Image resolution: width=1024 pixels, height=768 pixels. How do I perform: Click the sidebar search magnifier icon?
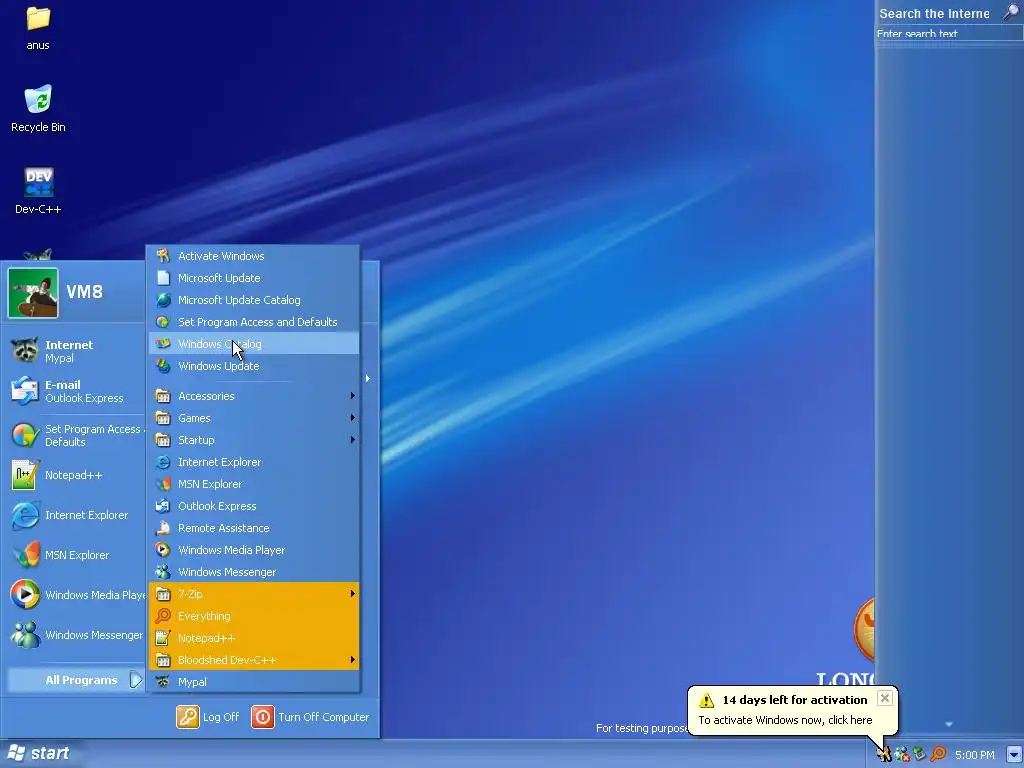click(x=1011, y=12)
